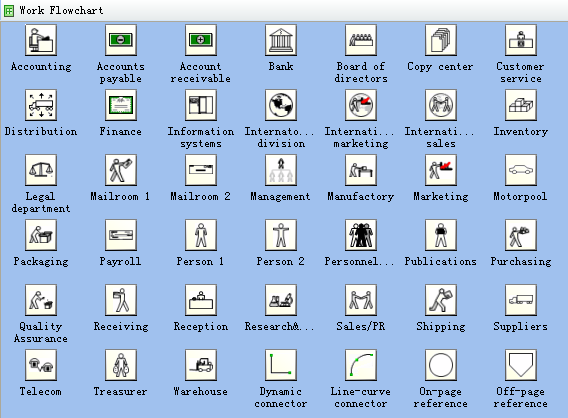Pick the International sales shape icon

tap(441, 105)
